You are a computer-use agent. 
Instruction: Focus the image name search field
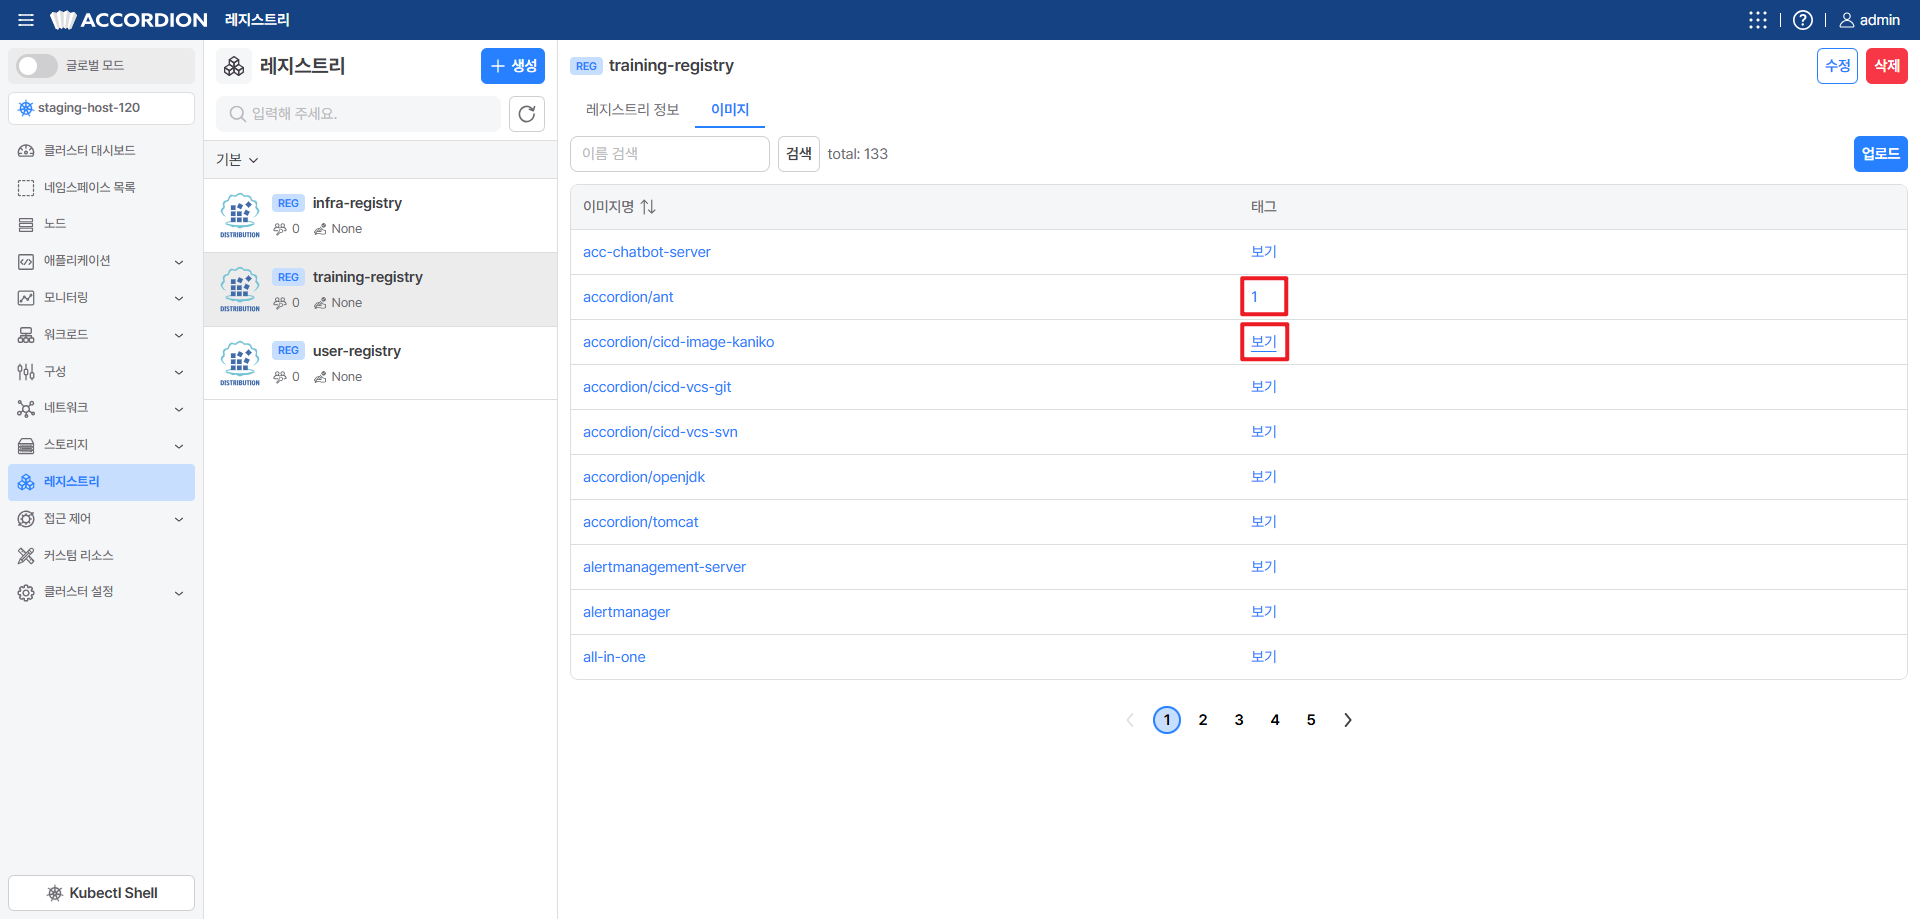point(670,154)
